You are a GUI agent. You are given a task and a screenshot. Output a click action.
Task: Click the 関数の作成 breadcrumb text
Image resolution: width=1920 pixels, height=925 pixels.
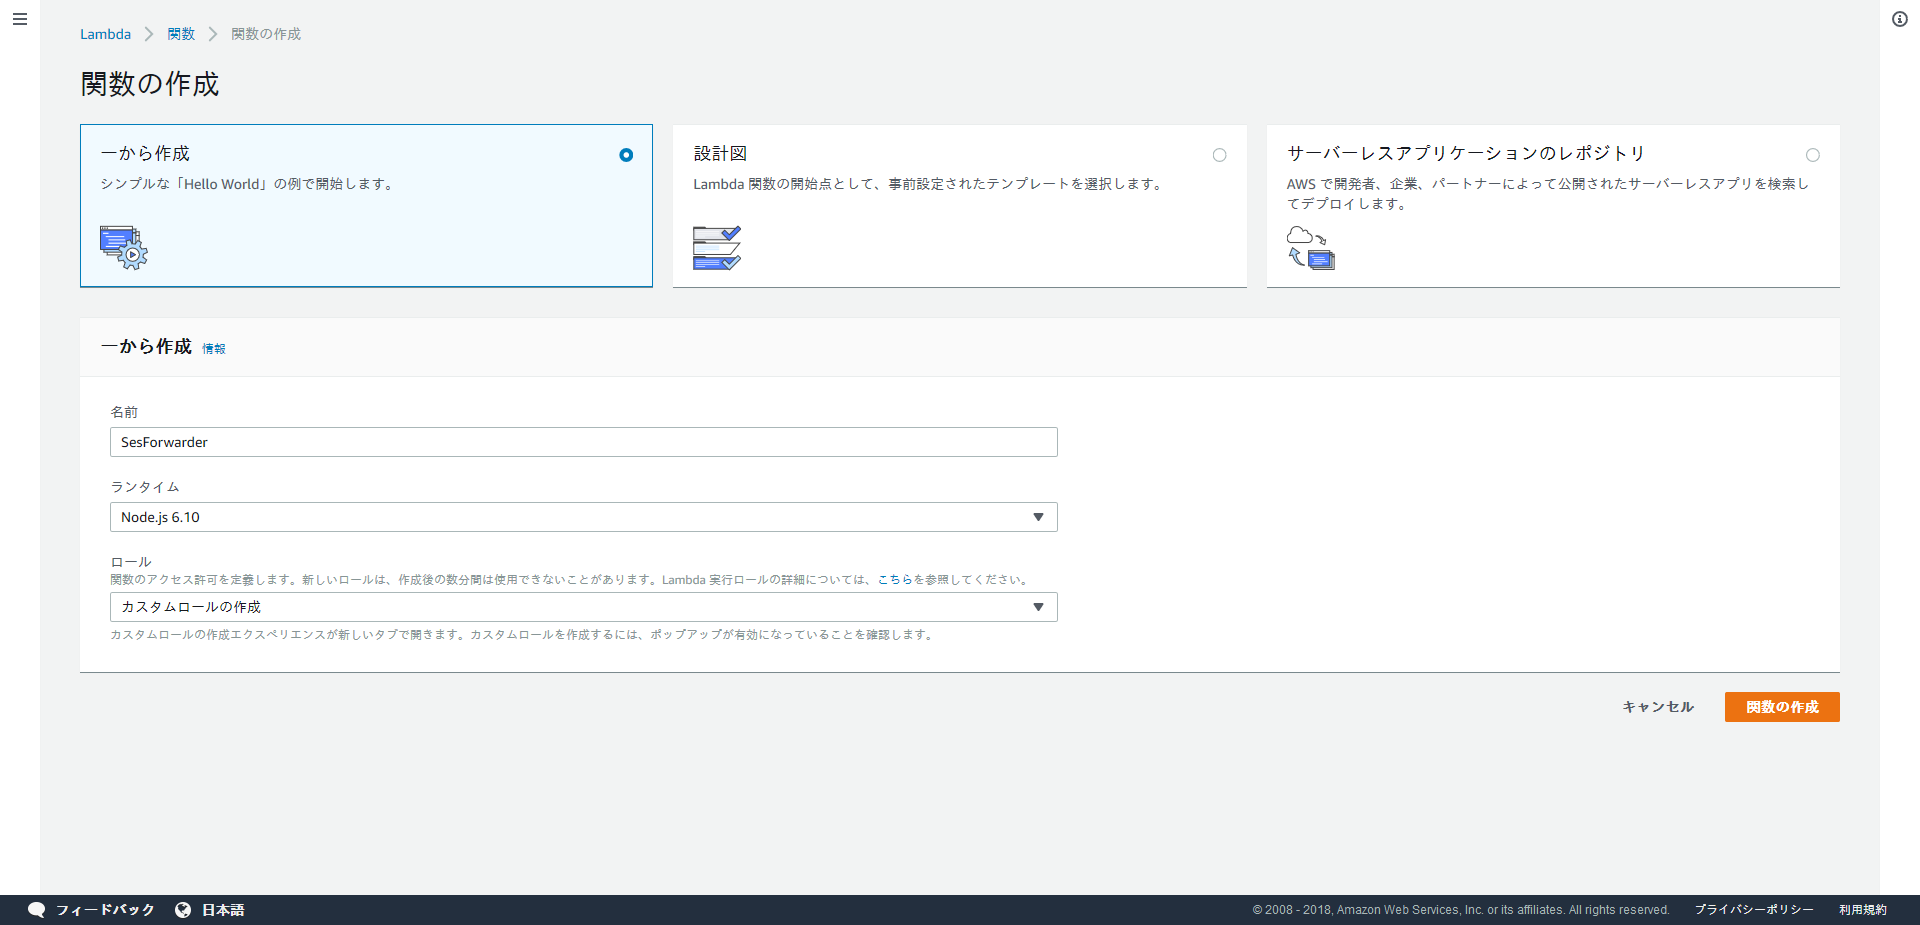(266, 34)
